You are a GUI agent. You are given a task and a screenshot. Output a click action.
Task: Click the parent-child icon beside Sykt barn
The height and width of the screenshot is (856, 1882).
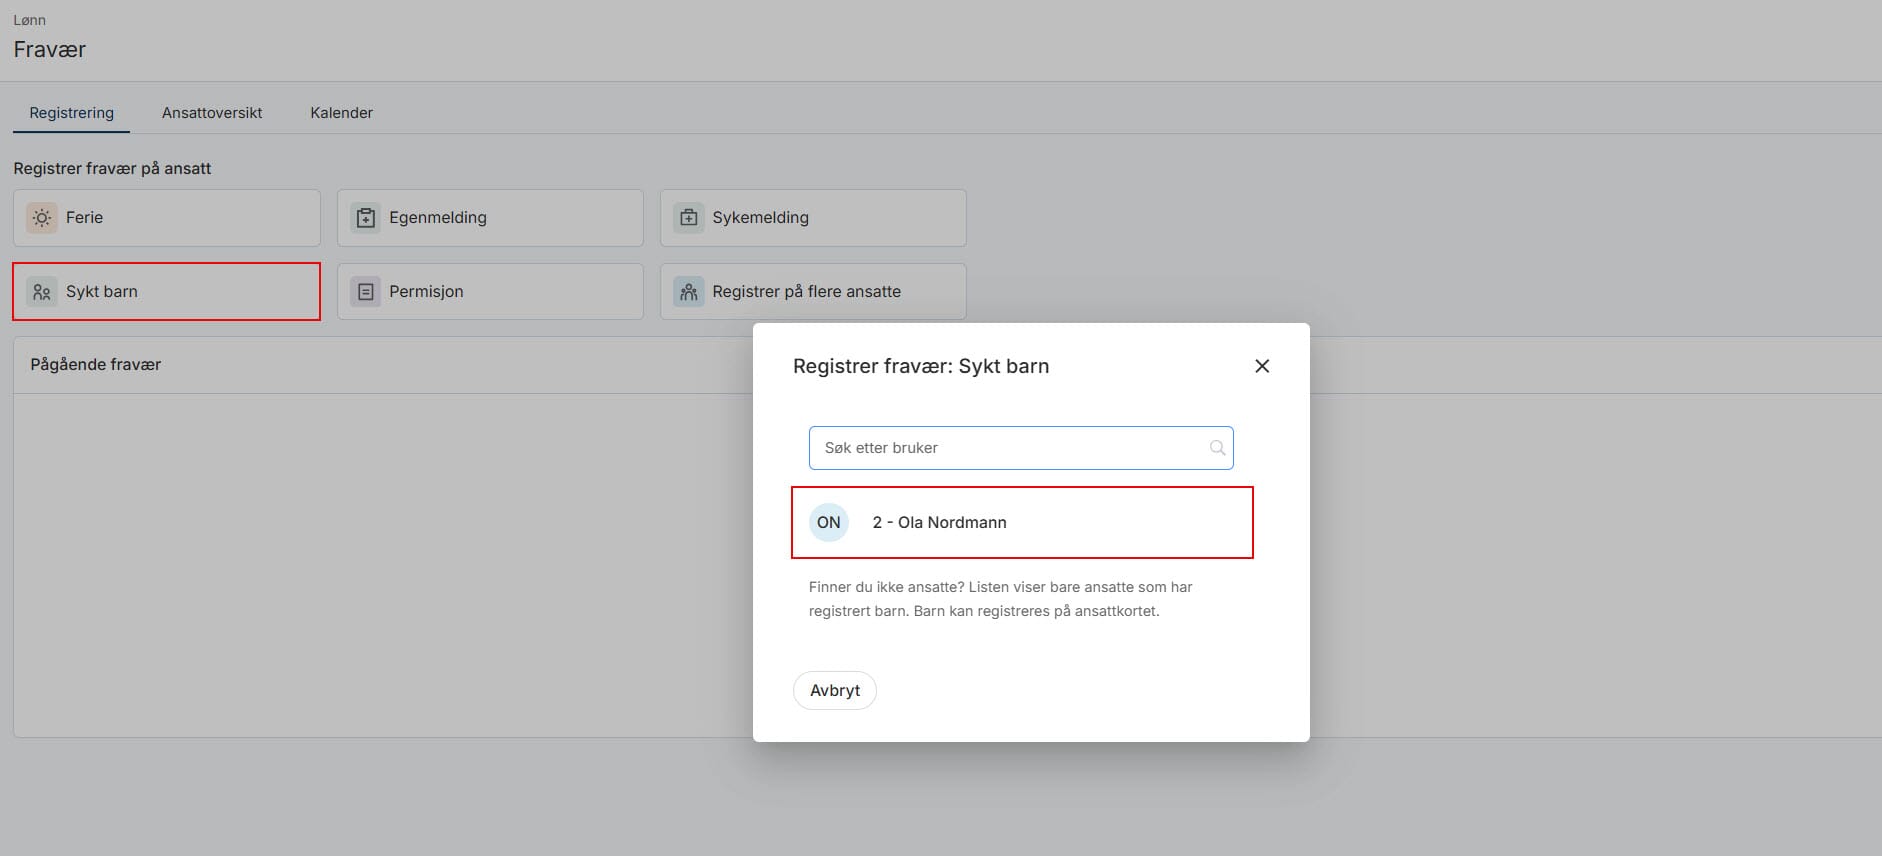[42, 292]
